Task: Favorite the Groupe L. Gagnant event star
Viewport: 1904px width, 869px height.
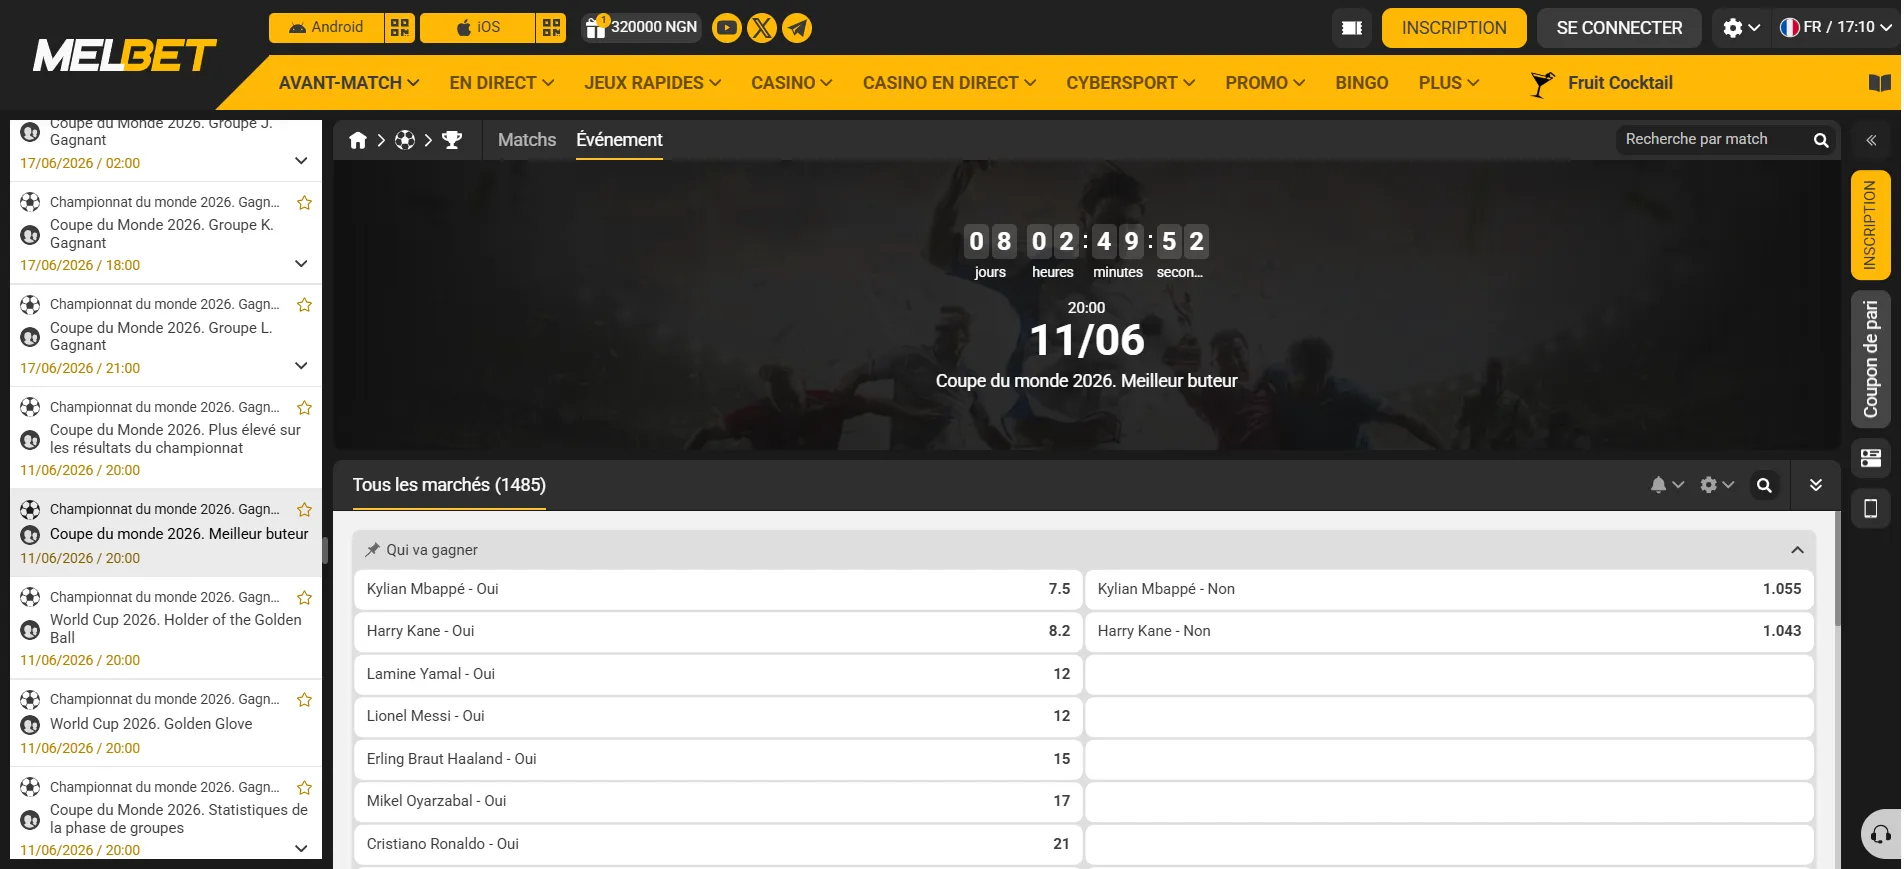Action: [305, 305]
